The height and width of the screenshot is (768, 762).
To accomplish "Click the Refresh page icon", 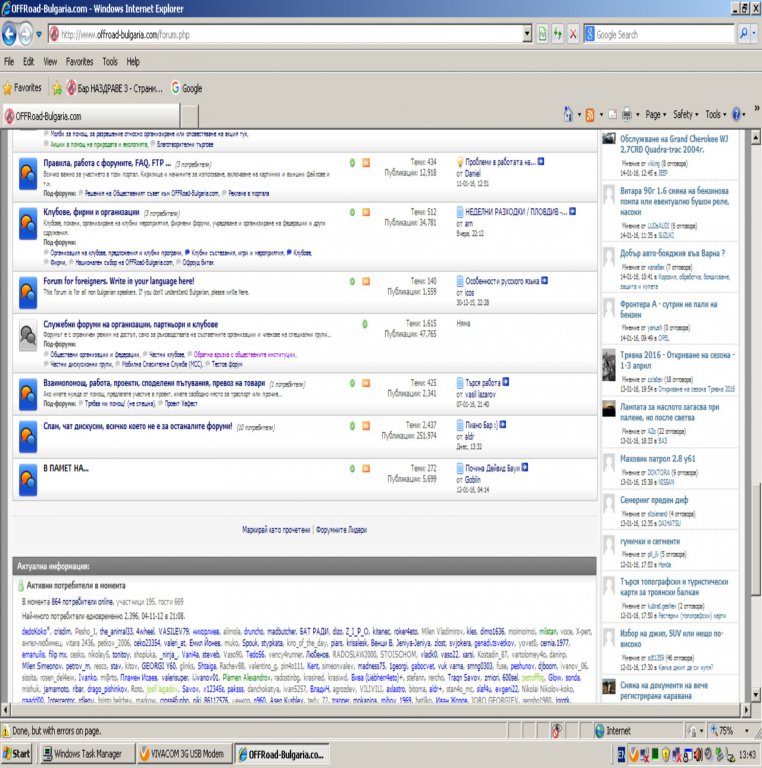I will click(557, 34).
